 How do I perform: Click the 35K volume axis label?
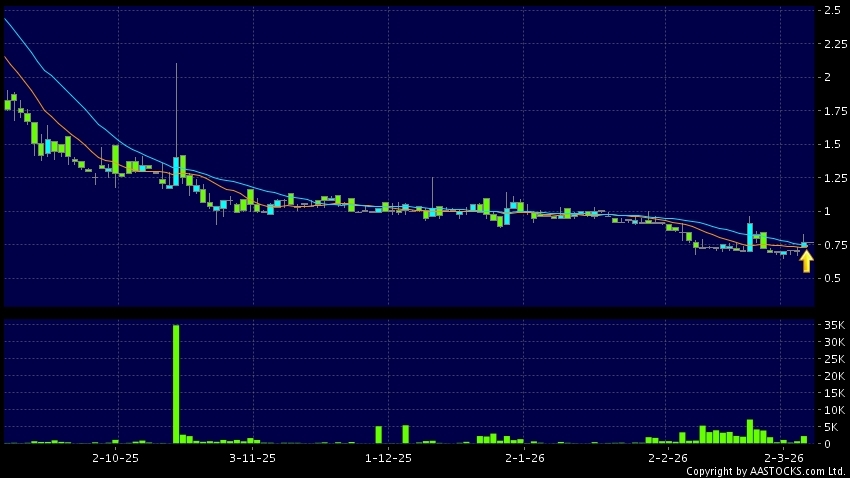(x=831, y=325)
